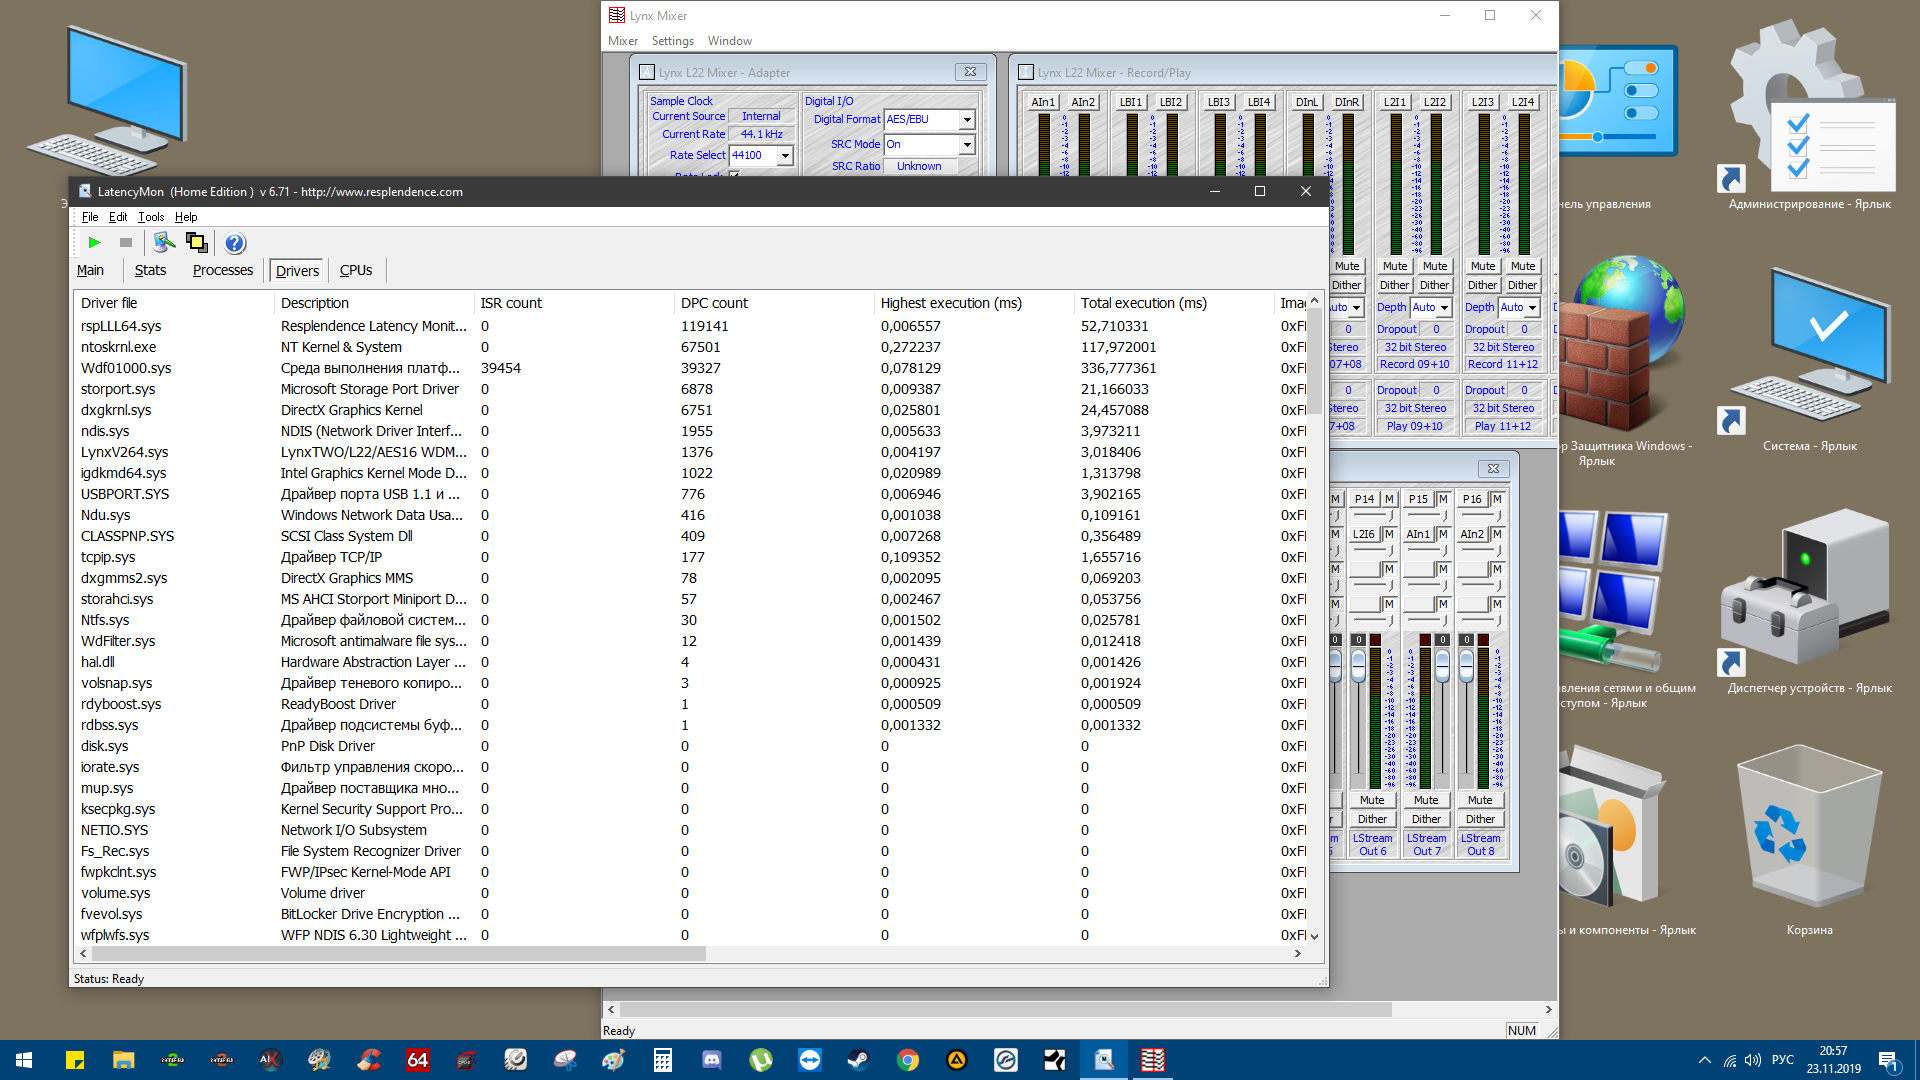Open Диспетчер устройств shortcut on desktop

(1809, 600)
